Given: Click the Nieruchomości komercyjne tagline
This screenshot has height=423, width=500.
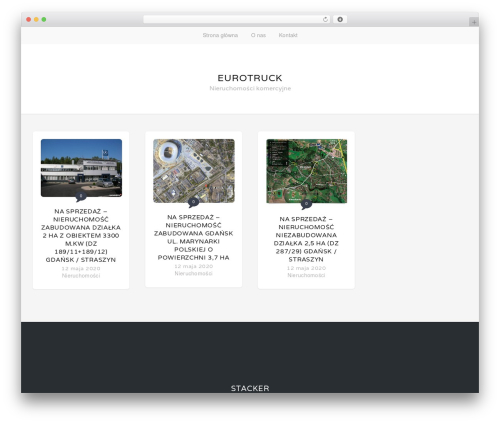Looking at the screenshot, I should 250,88.
